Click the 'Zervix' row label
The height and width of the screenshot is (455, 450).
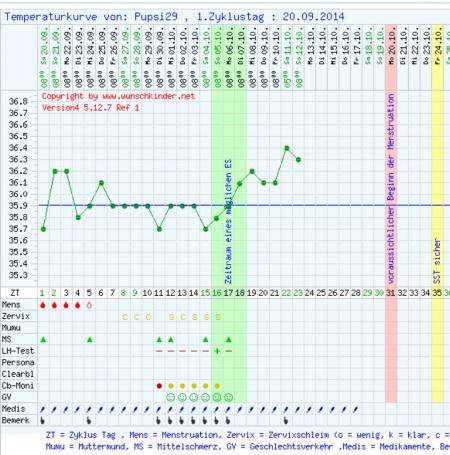[16, 316]
